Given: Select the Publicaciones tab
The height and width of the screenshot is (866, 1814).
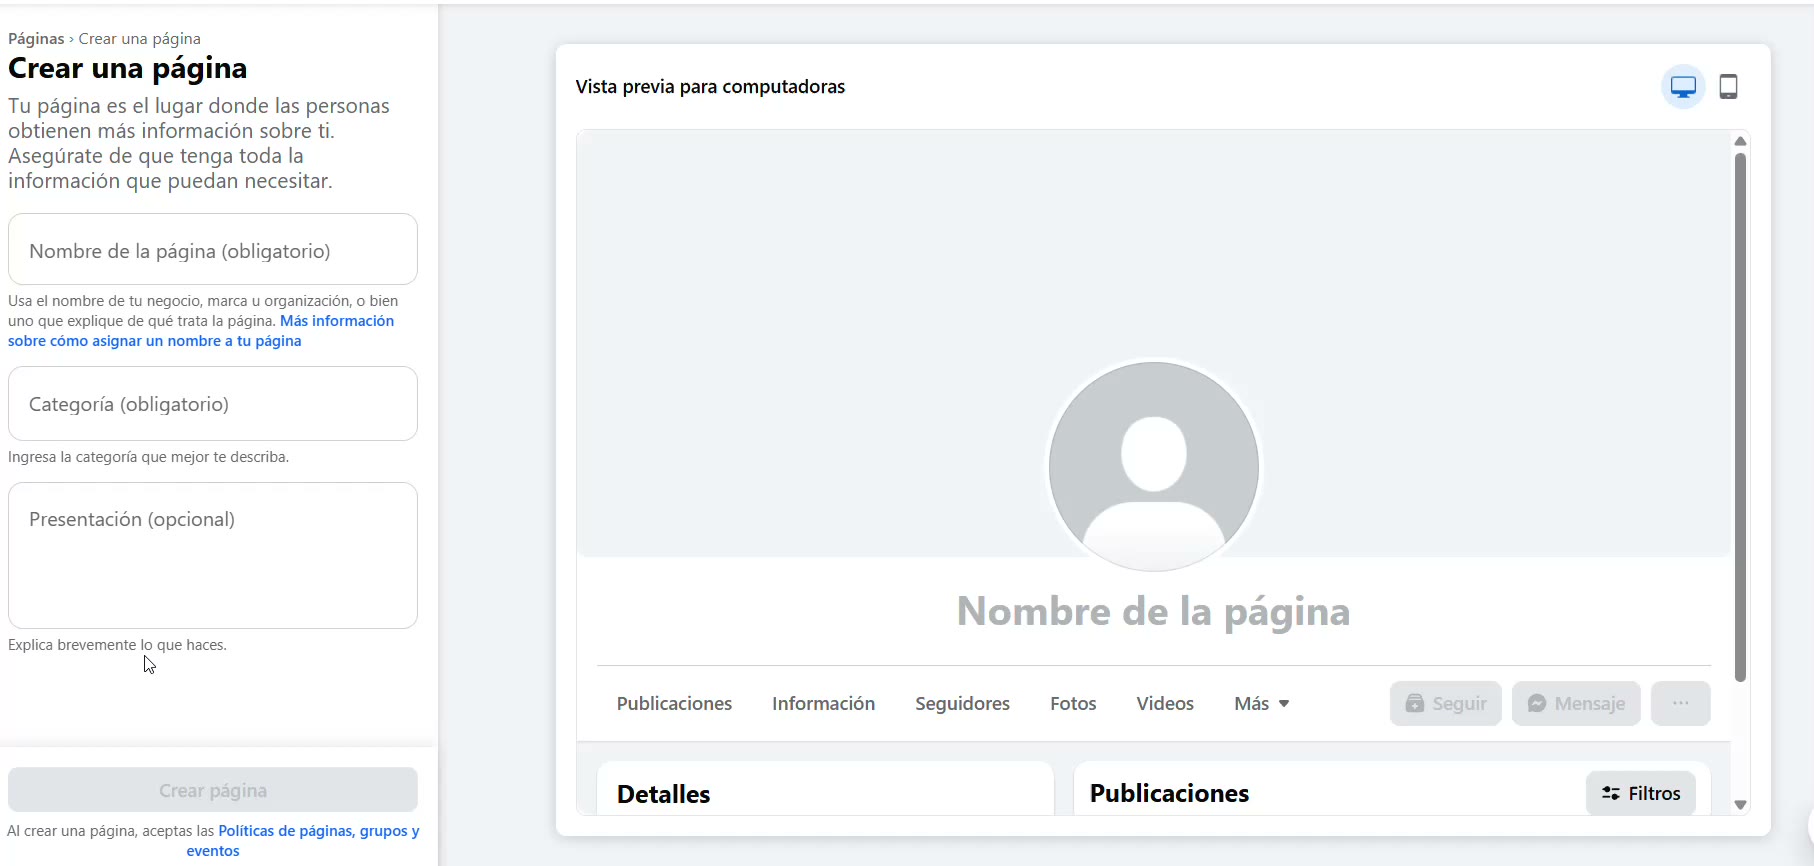Looking at the screenshot, I should (674, 704).
